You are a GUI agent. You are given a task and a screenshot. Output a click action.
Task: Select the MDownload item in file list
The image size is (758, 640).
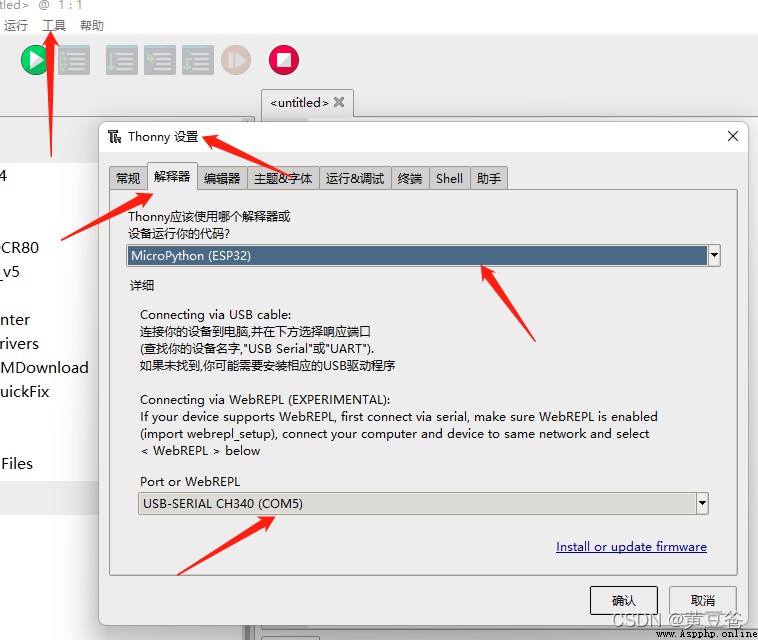(44, 367)
